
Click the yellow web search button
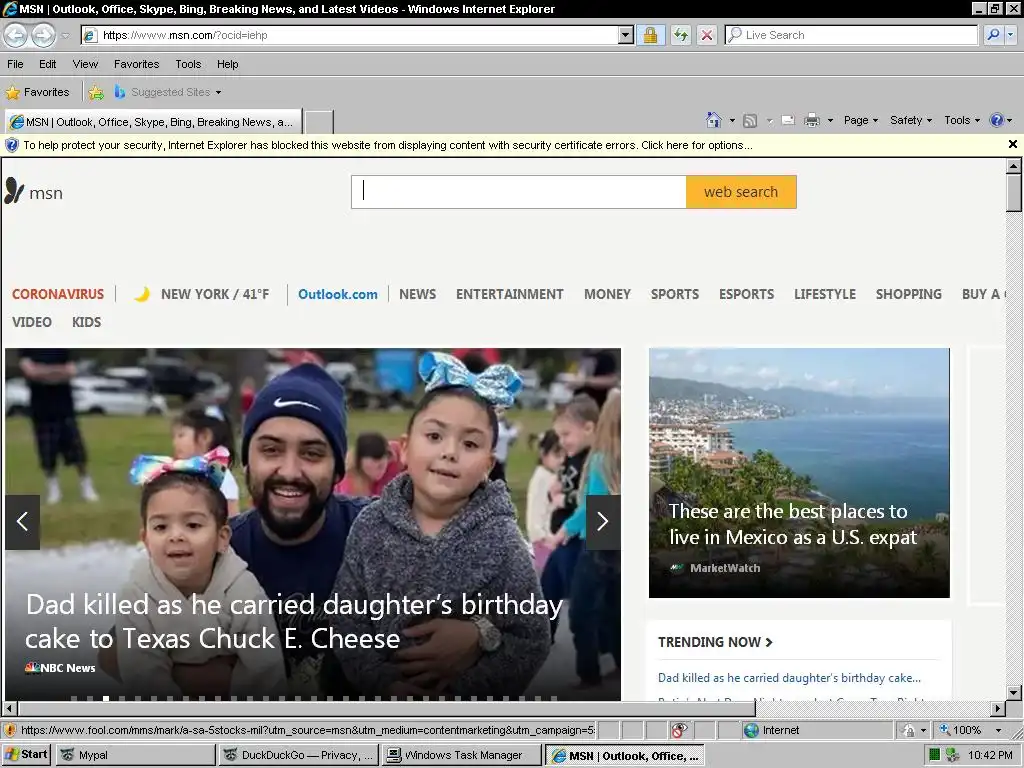coord(741,192)
